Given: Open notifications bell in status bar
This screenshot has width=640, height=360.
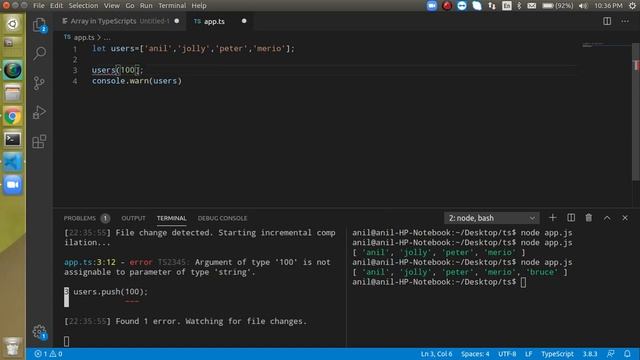Looking at the screenshot, I should [627, 354].
